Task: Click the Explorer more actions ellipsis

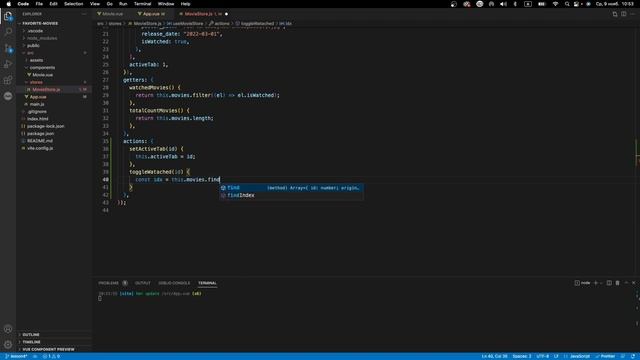Action: point(84,14)
